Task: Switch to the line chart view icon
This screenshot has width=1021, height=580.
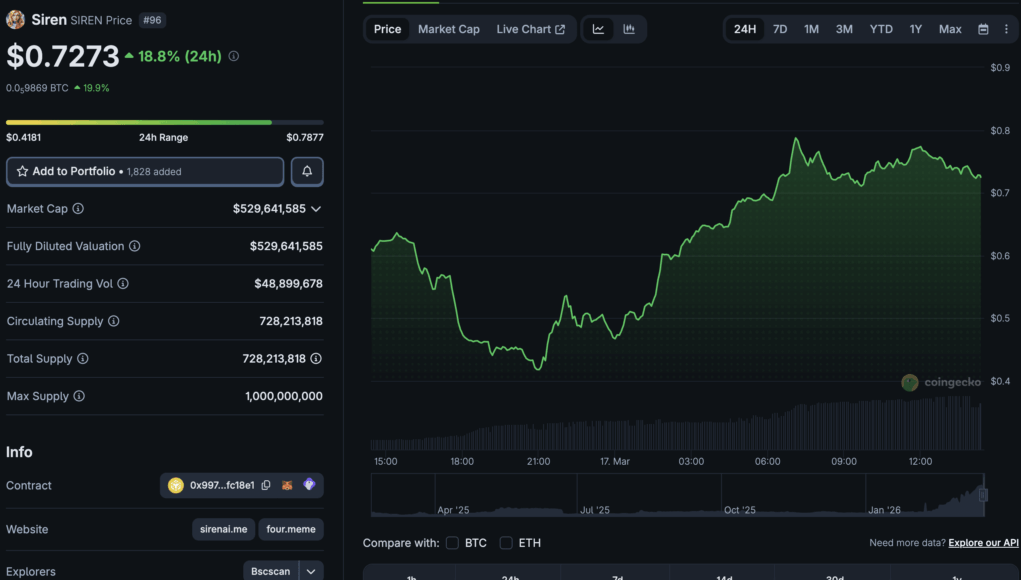Action: point(598,29)
